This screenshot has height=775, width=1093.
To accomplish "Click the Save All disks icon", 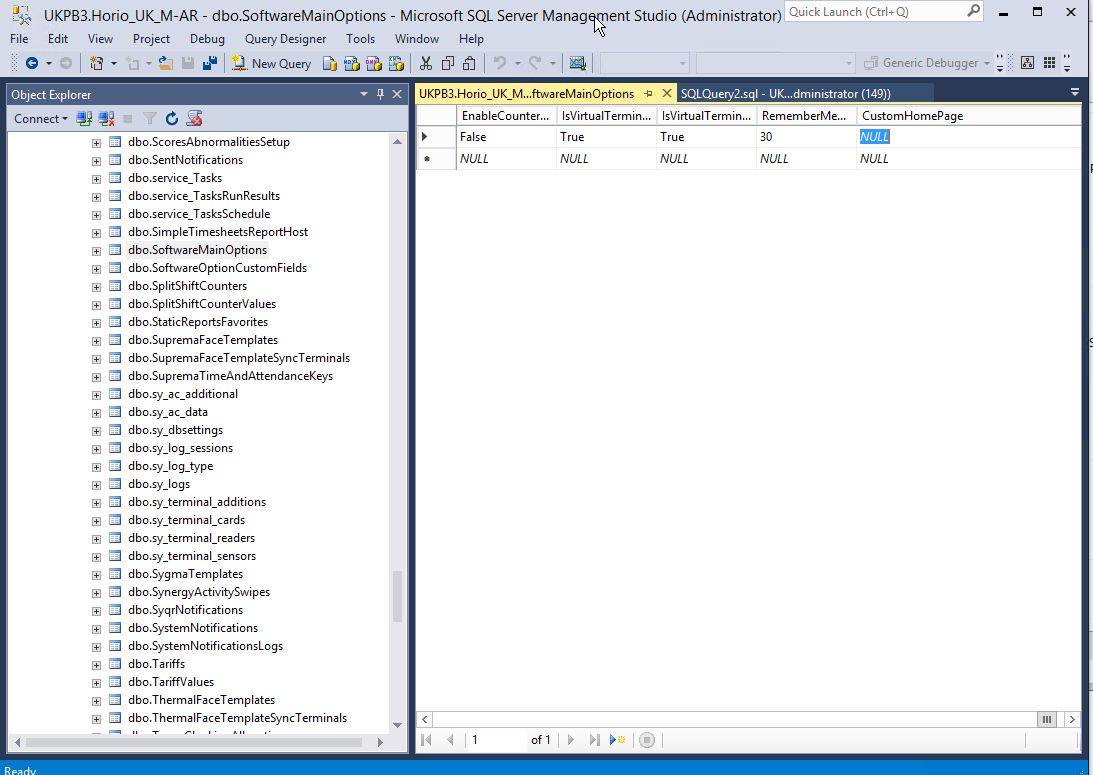I will click(x=210, y=63).
